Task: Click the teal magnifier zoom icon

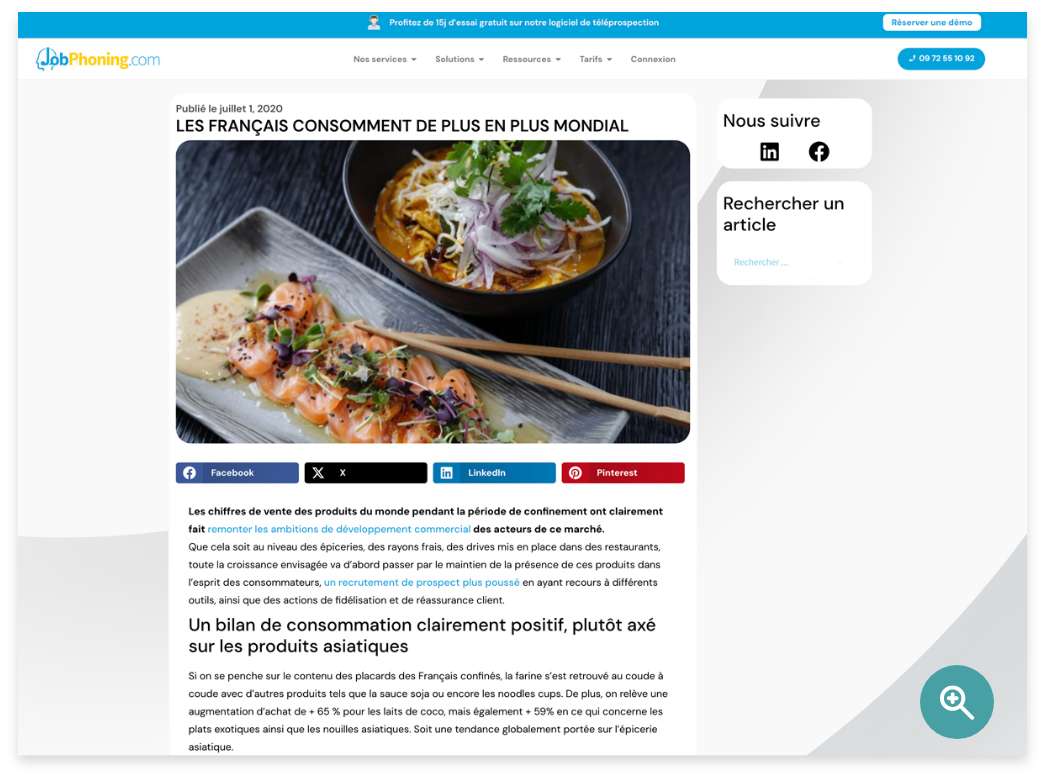Action: coord(957,701)
